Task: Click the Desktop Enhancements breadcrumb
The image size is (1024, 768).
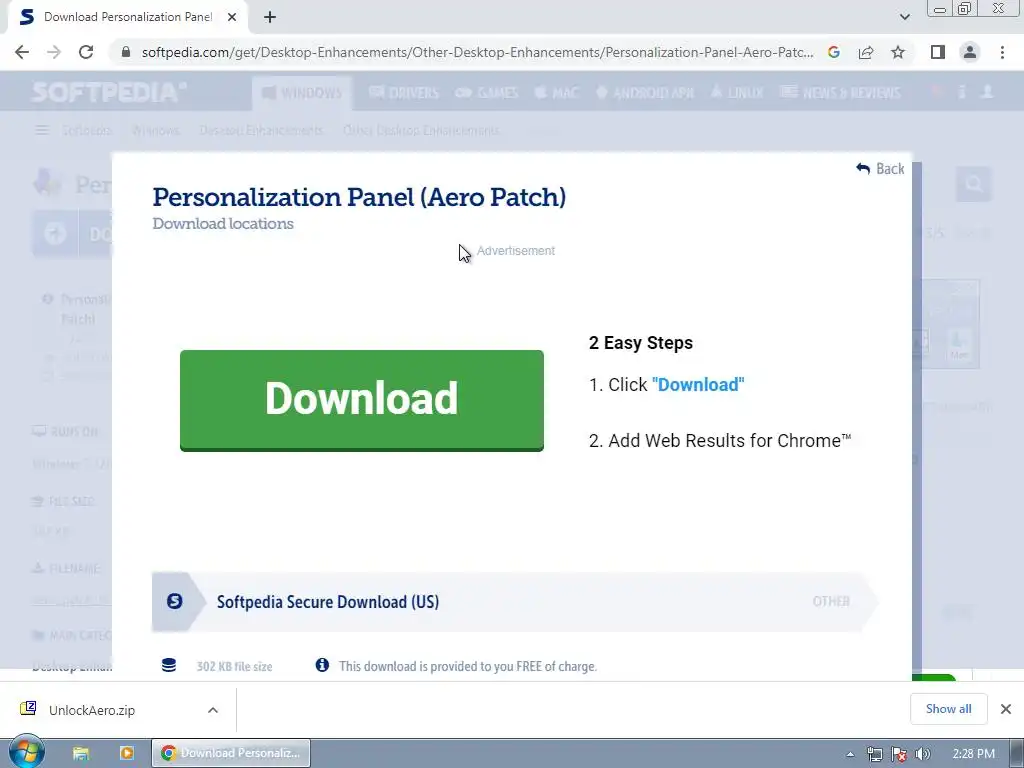Action: click(261, 131)
